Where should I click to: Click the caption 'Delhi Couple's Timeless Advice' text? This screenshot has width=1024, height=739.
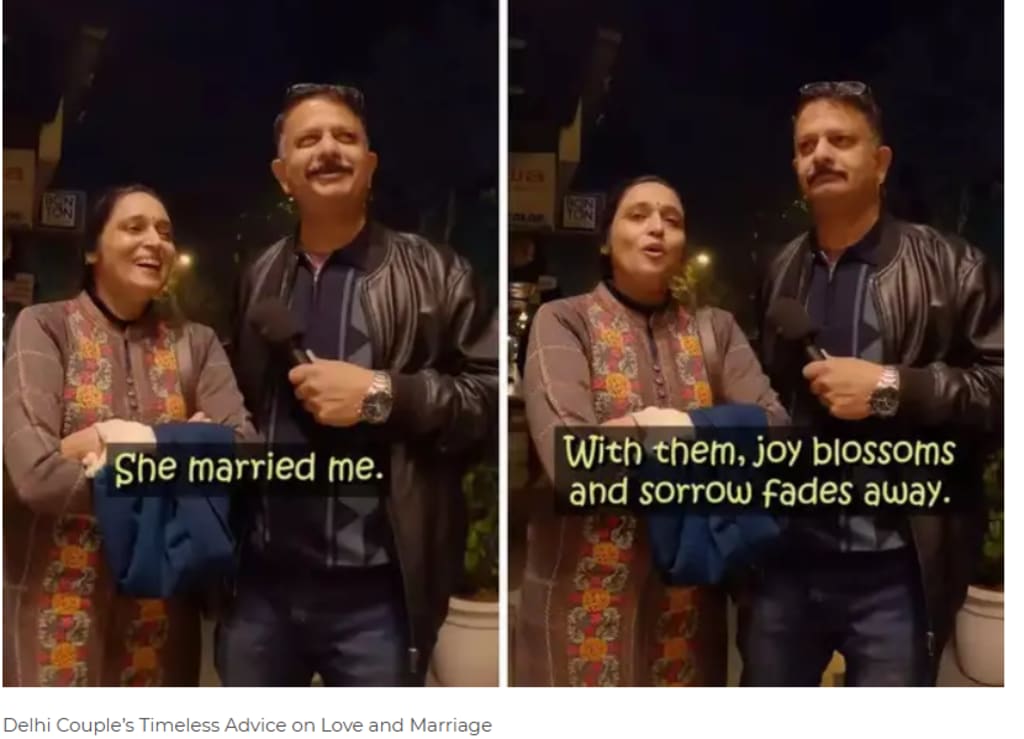(x=248, y=725)
